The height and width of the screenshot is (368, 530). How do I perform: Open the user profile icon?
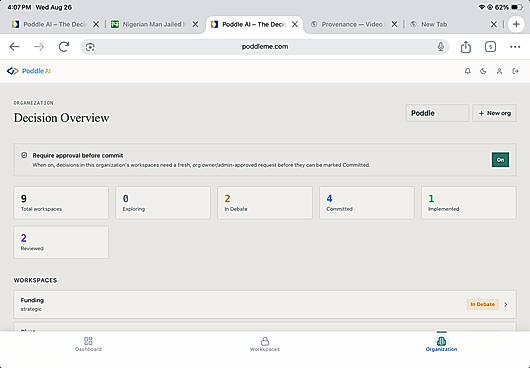tap(499, 71)
